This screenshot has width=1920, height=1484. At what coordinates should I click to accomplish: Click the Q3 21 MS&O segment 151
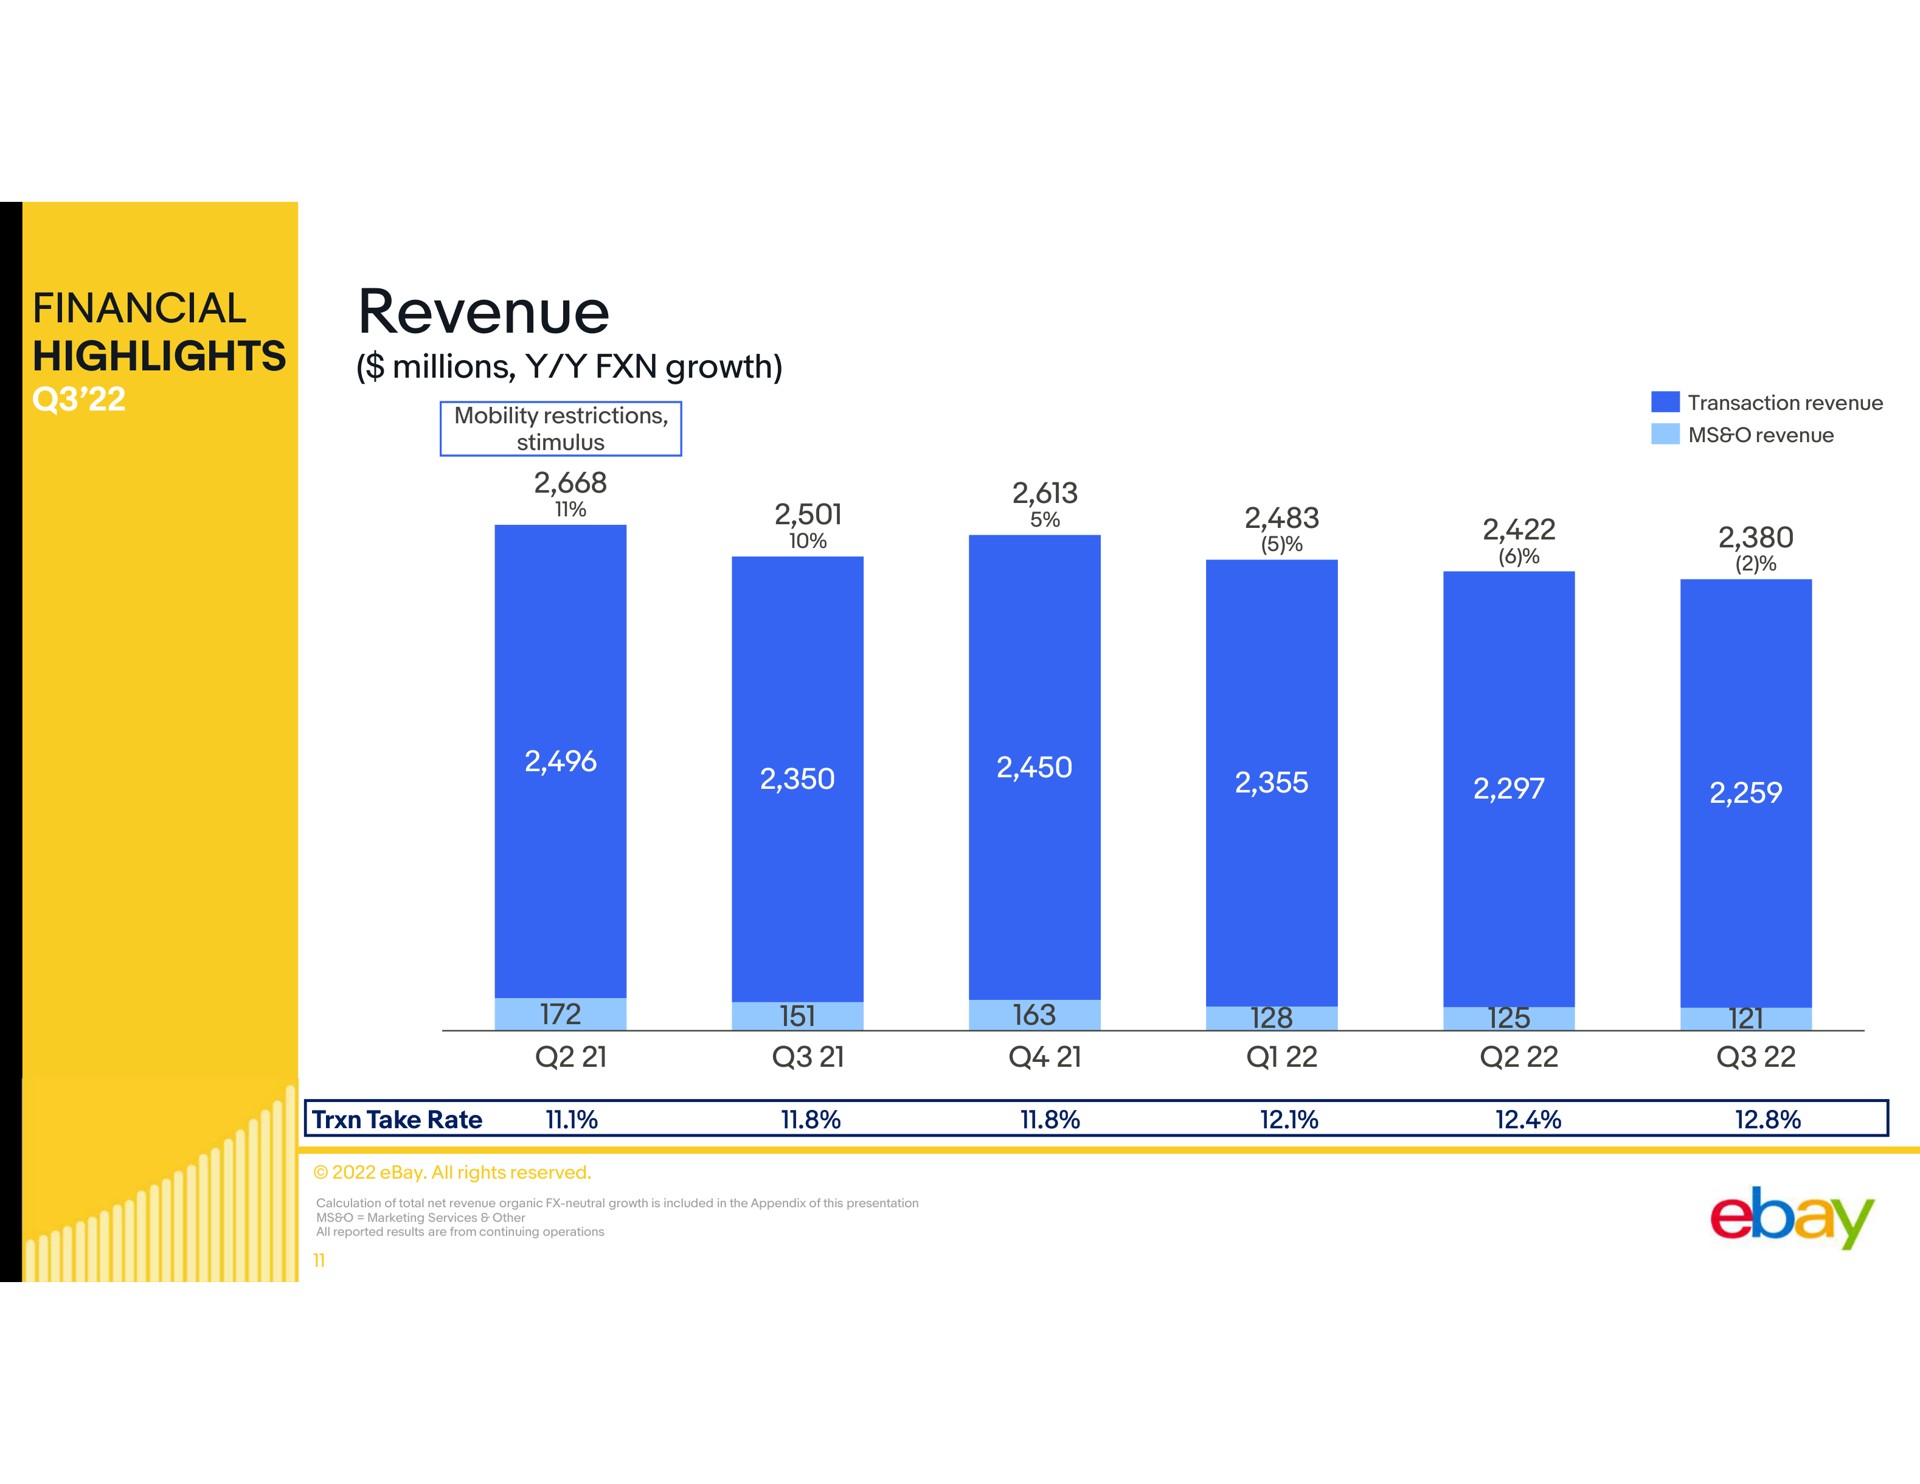click(798, 1016)
